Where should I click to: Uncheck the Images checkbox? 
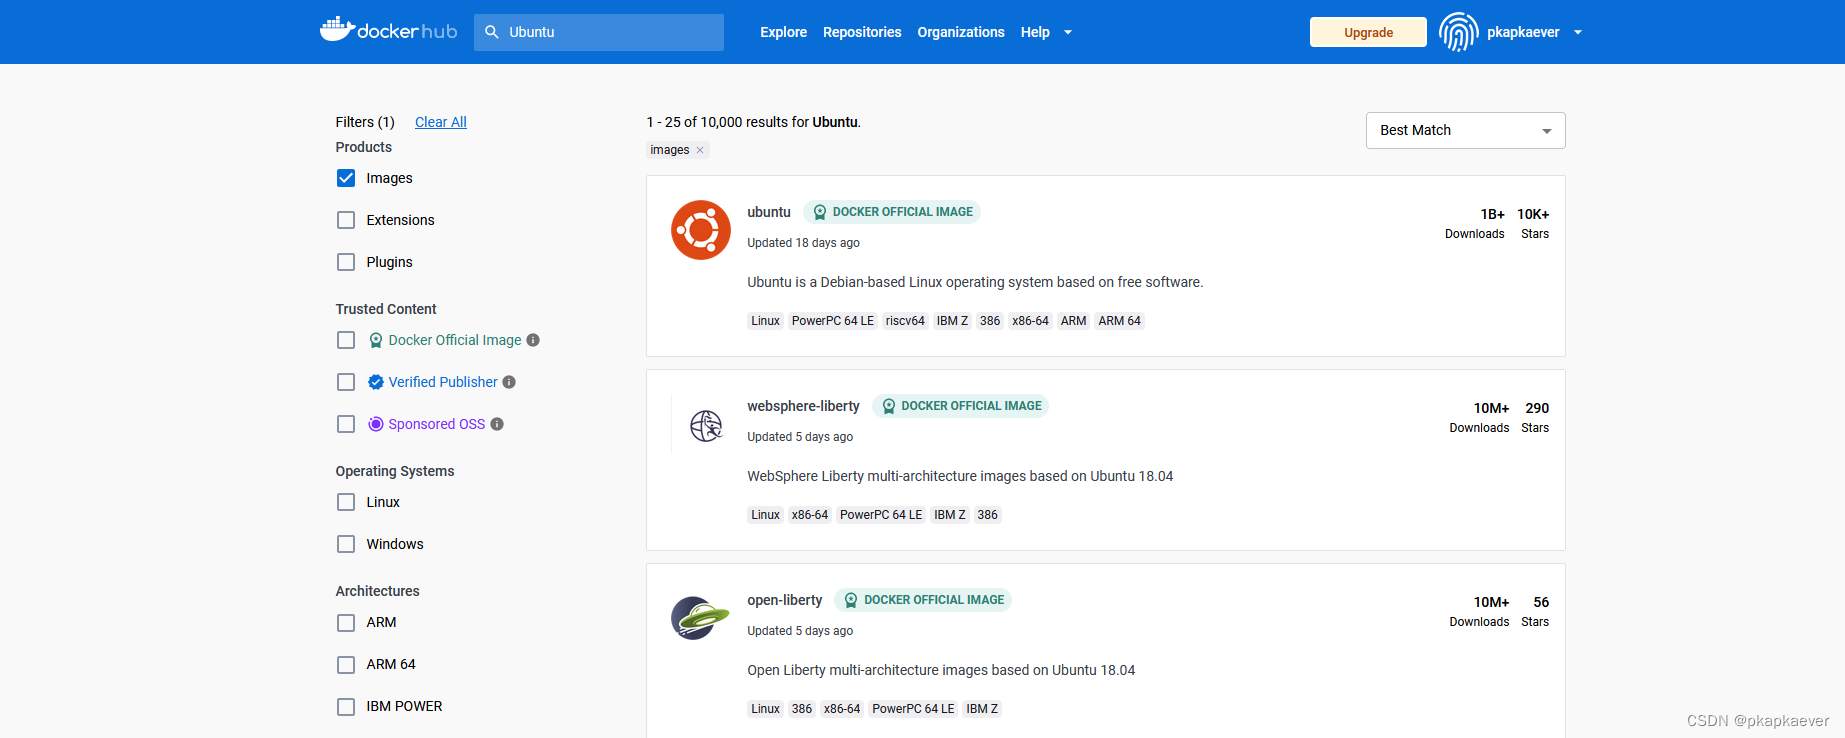346,178
